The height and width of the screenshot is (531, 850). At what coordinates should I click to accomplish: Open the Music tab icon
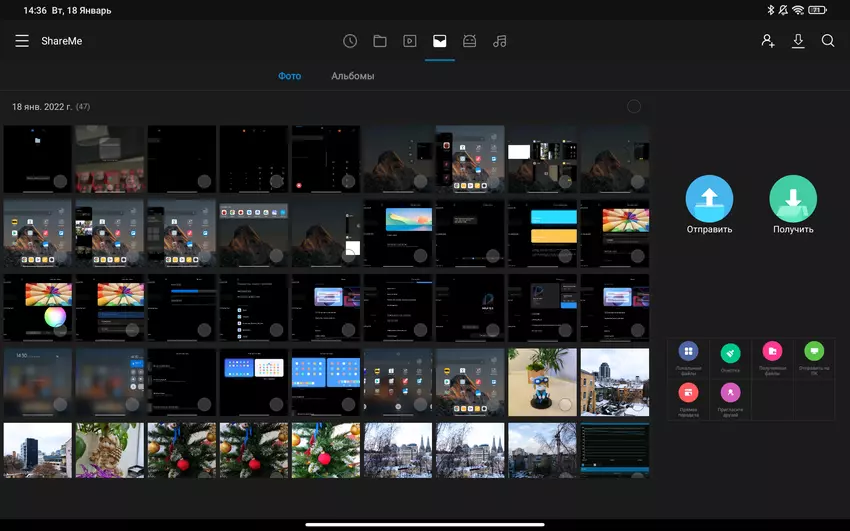click(500, 41)
